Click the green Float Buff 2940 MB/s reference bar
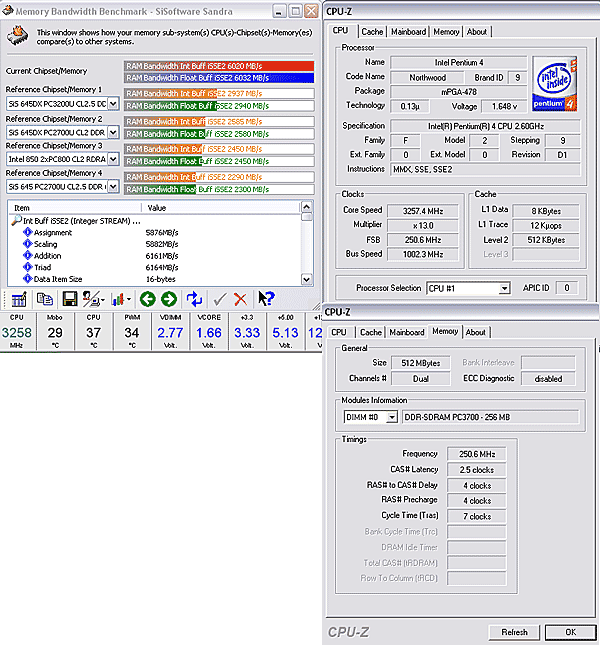 (219, 106)
